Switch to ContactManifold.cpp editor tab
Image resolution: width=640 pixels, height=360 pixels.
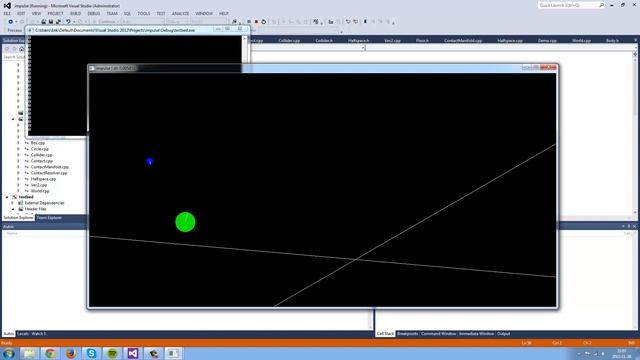point(463,40)
